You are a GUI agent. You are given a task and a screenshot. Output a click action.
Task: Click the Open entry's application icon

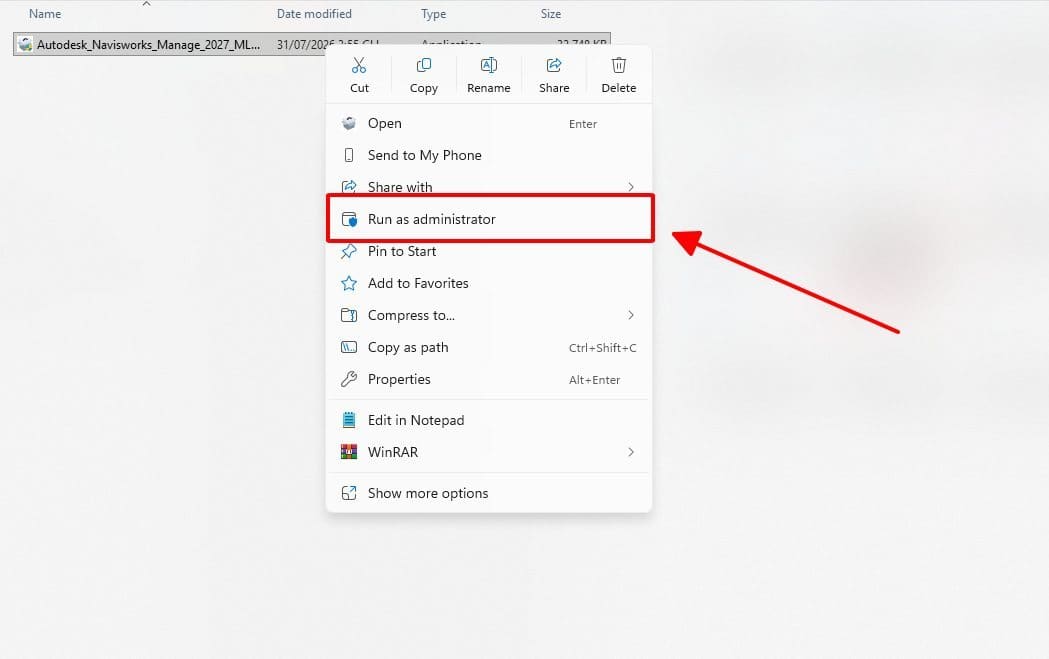click(x=349, y=123)
